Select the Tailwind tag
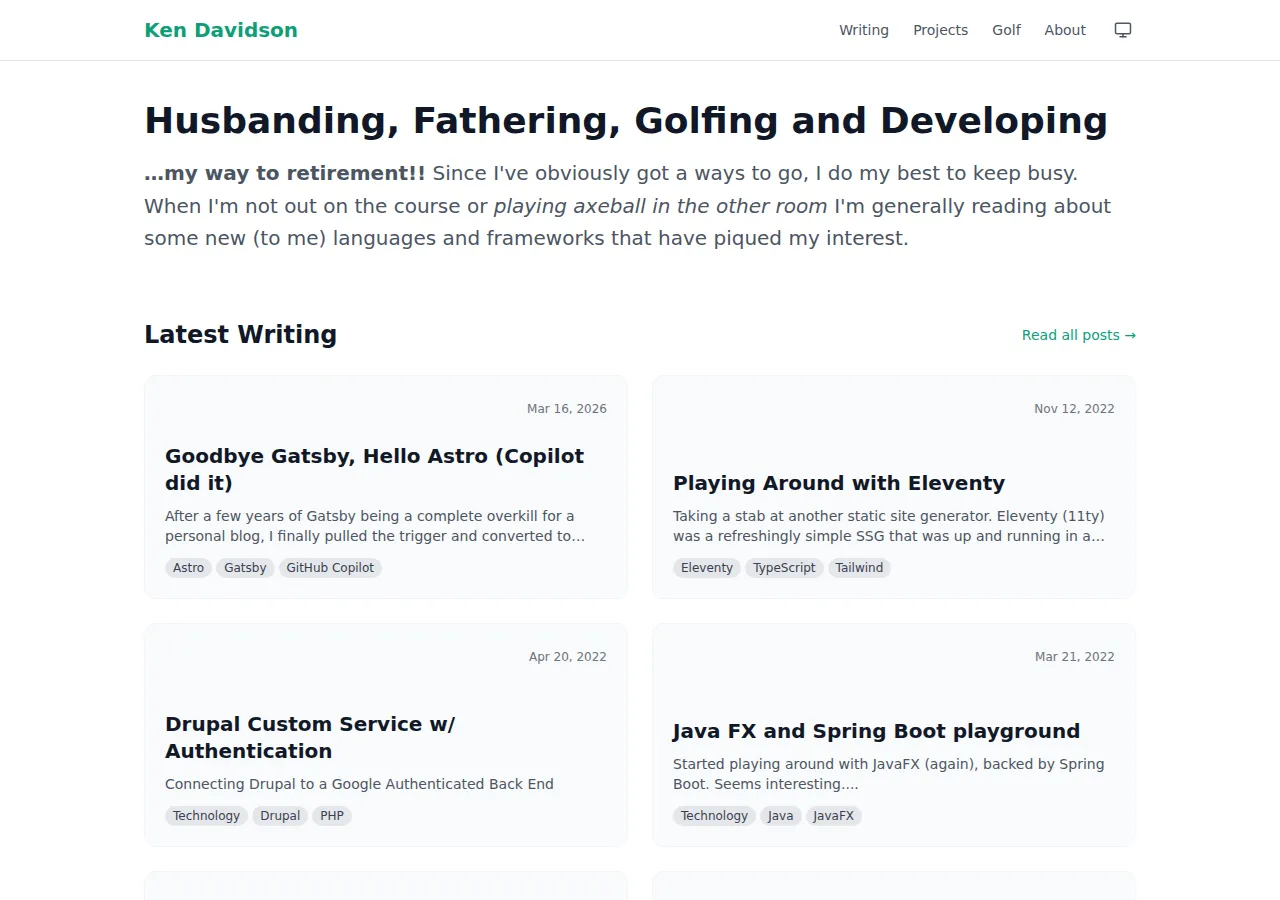This screenshot has height=900, width=1280. pos(859,567)
